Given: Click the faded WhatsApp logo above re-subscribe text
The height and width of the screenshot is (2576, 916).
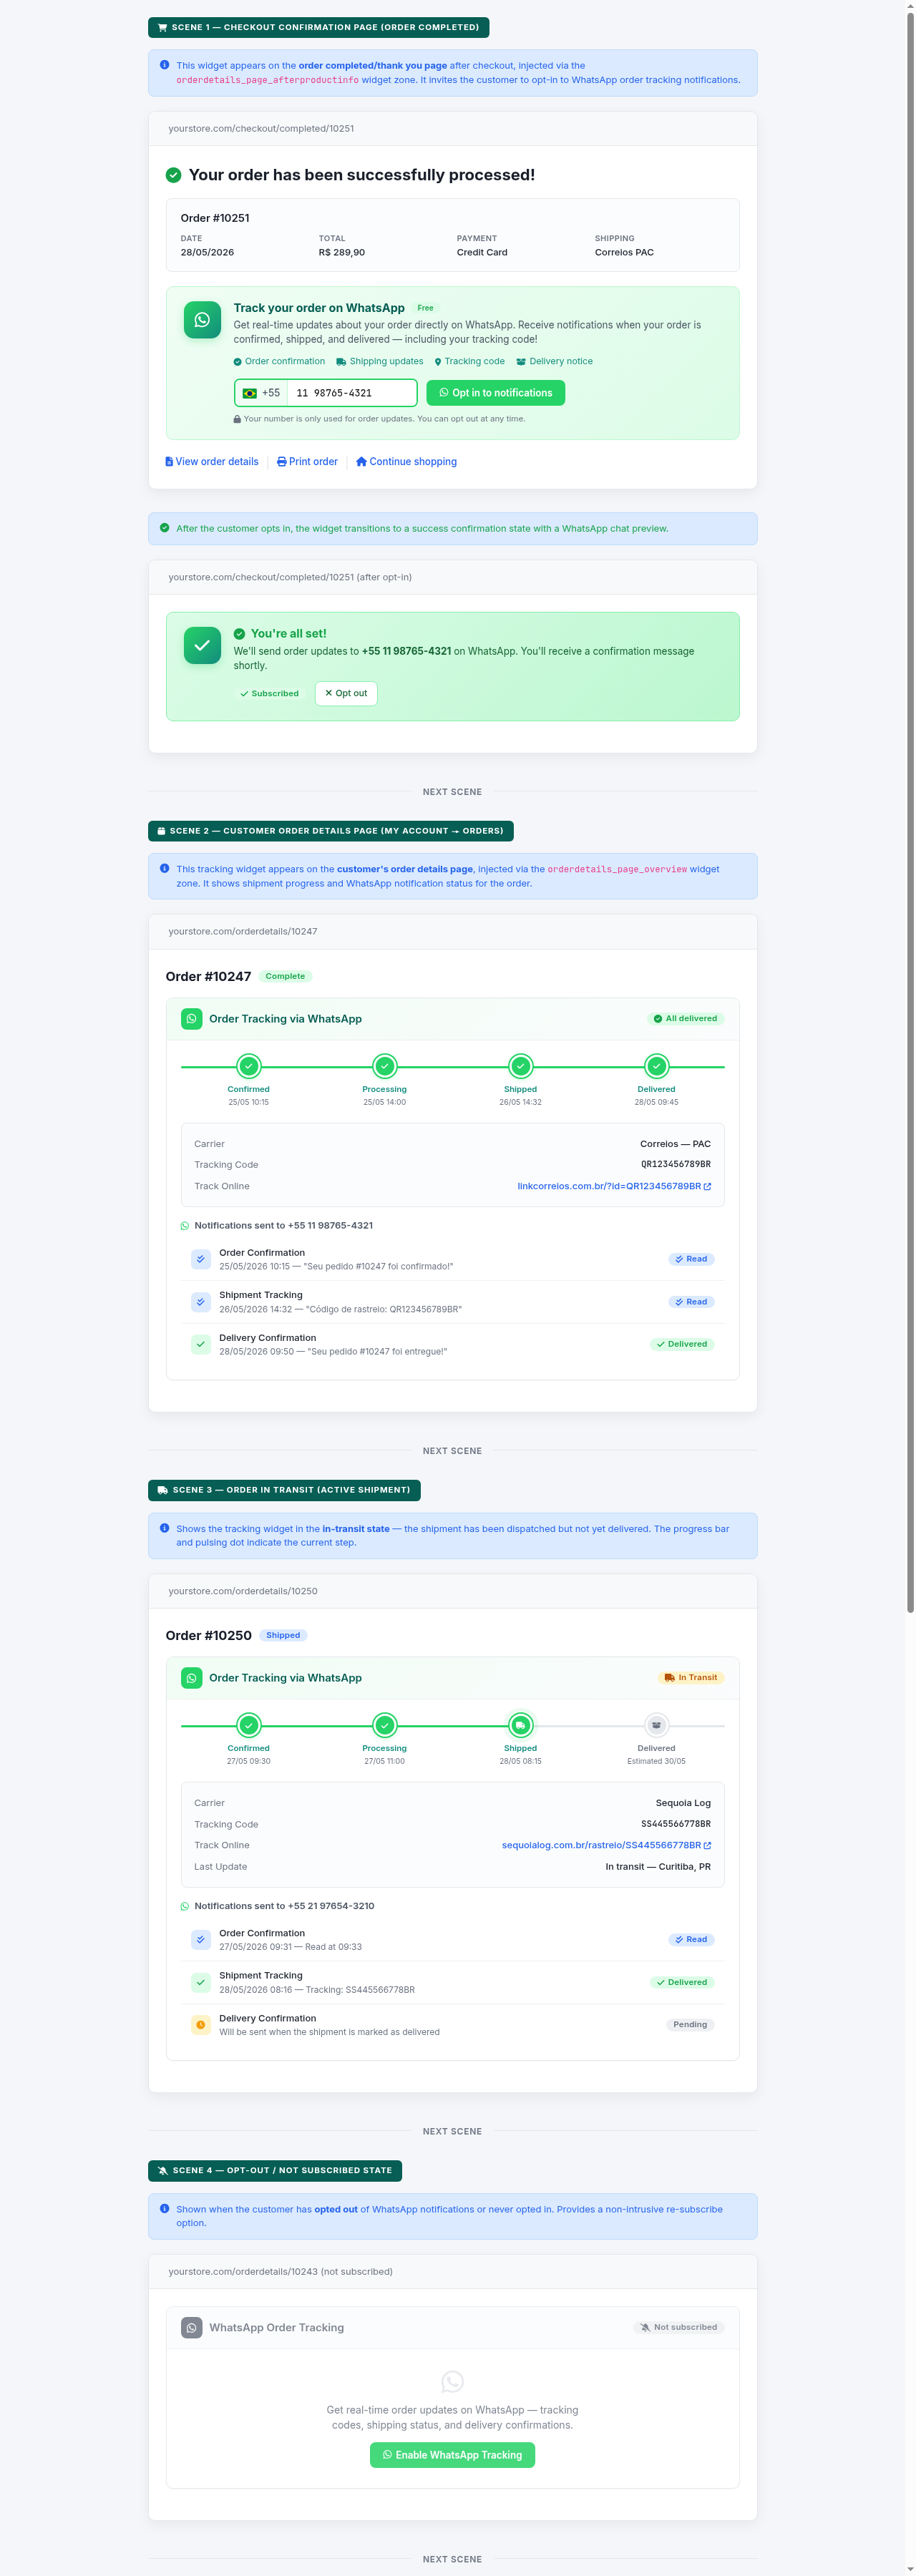Looking at the screenshot, I should click(x=453, y=2381).
